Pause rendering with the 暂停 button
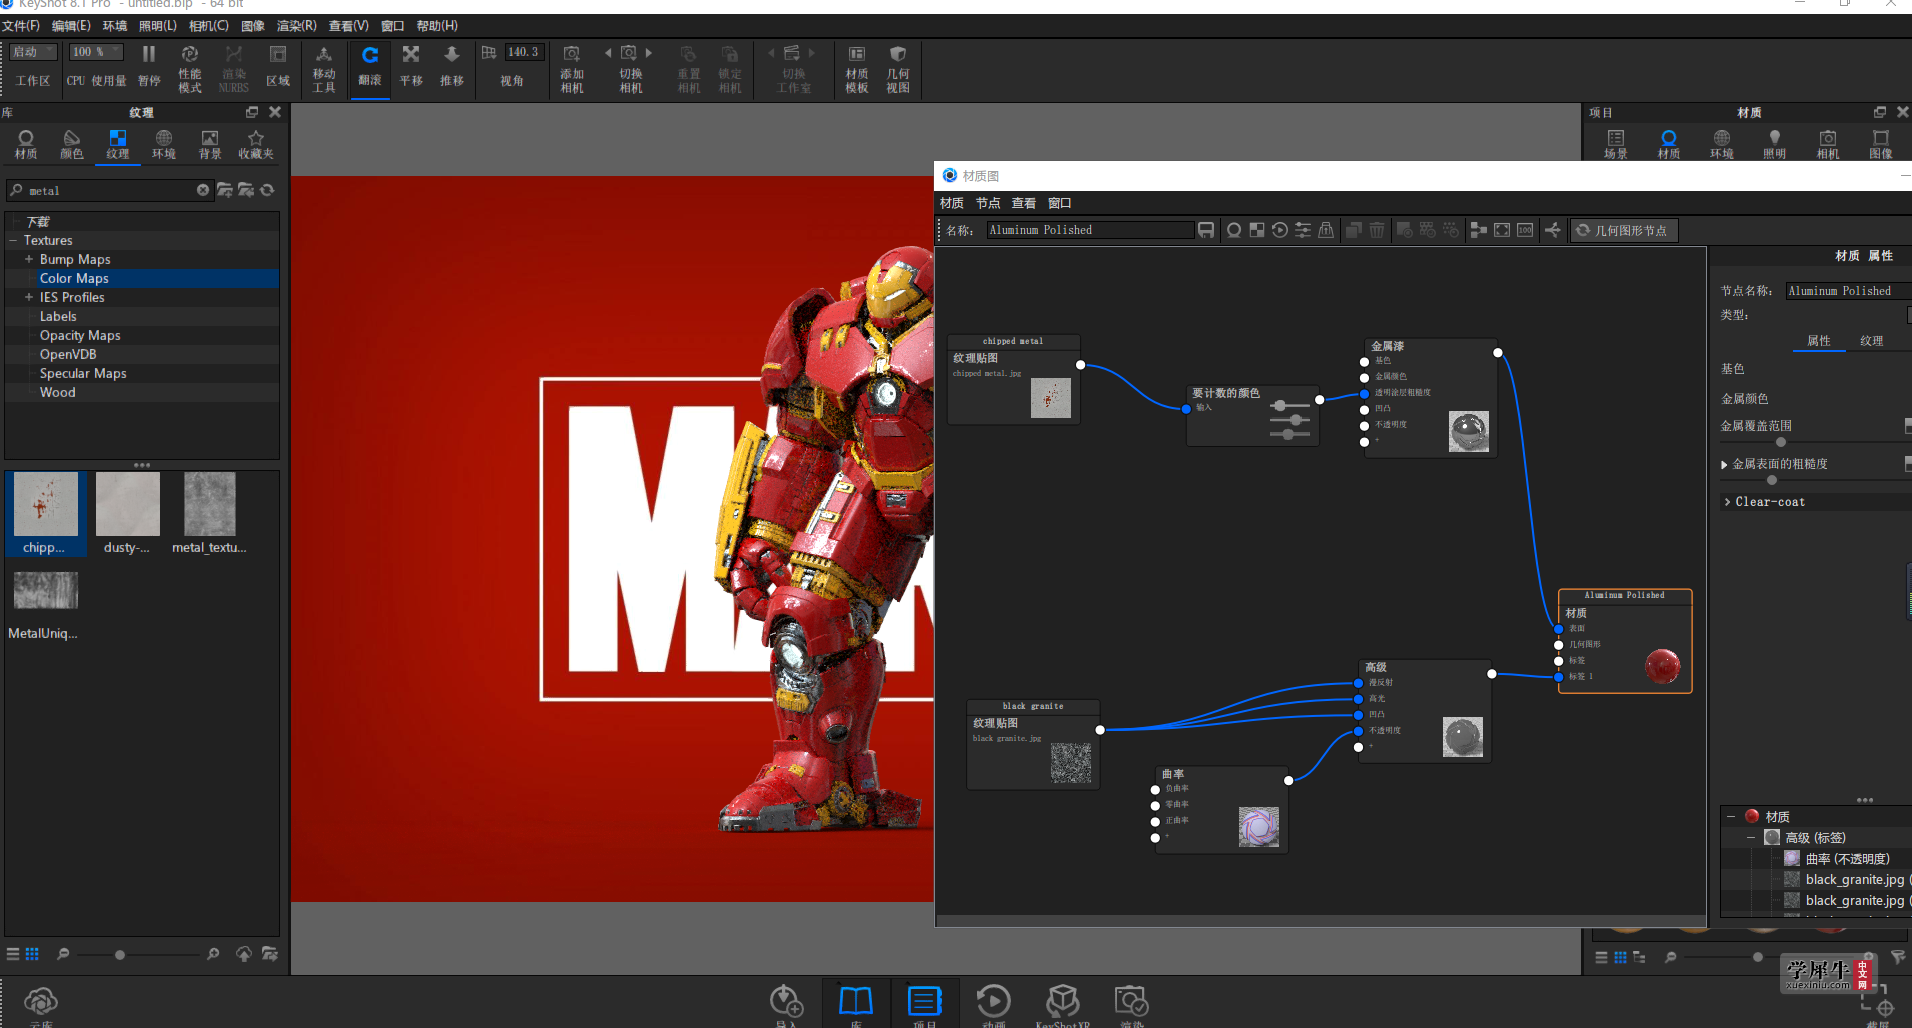 tap(149, 66)
